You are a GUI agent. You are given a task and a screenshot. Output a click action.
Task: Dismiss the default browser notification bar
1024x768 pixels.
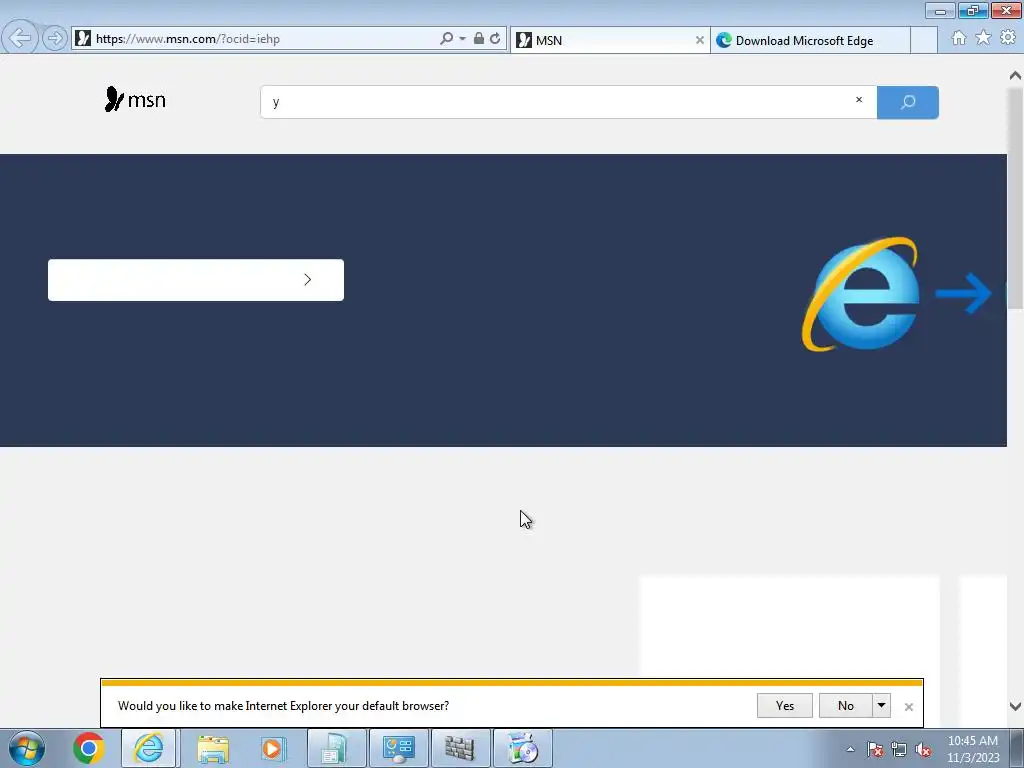pos(908,707)
